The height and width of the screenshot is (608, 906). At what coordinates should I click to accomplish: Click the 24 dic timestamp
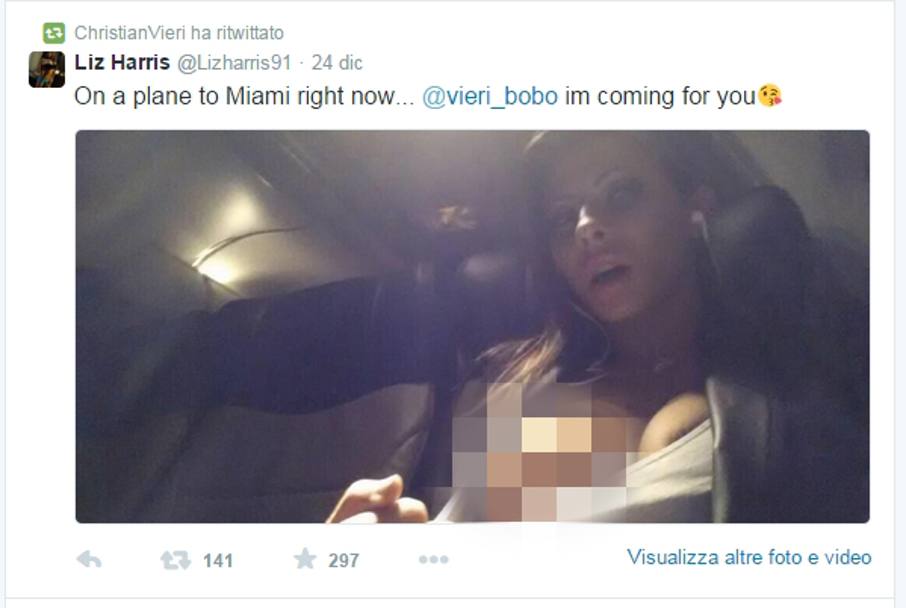point(337,62)
